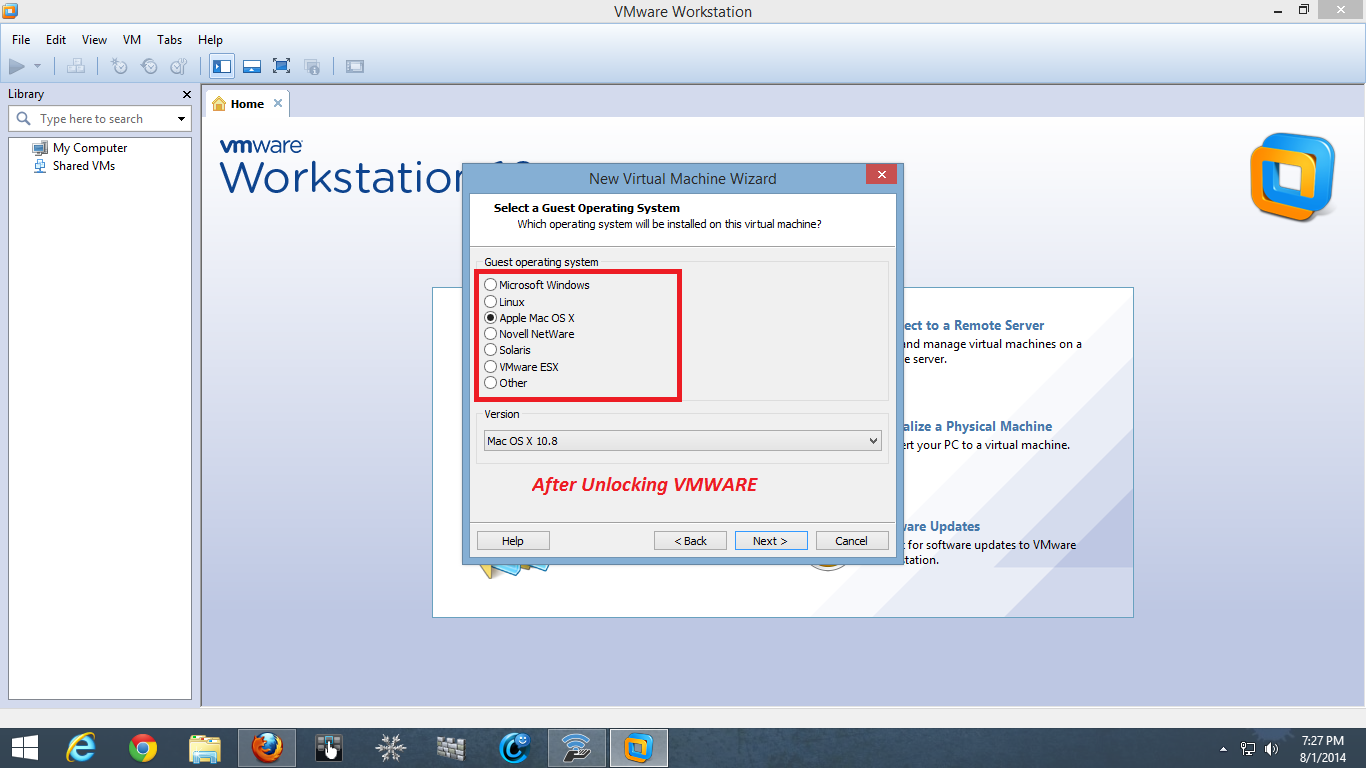The width and height of the screenshot is (1366, 768).
Task: Click the search magnifier icon in Library
Action: click(x=24, y=119)
